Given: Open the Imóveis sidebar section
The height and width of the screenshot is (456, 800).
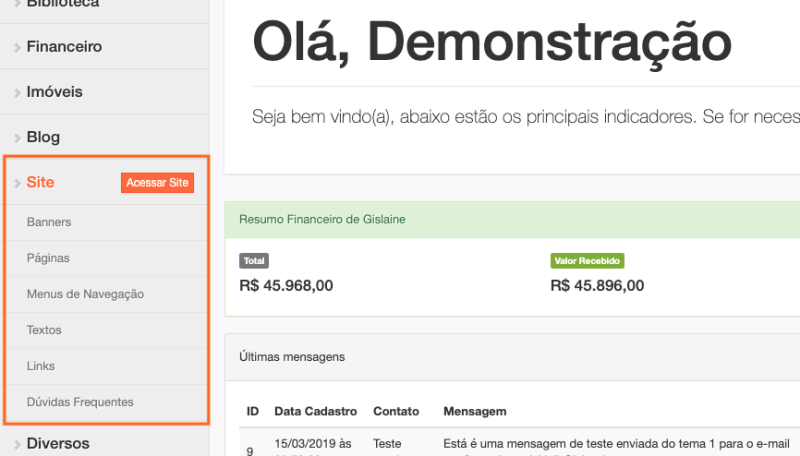Looking at the screenshot, I should point(55,92).
